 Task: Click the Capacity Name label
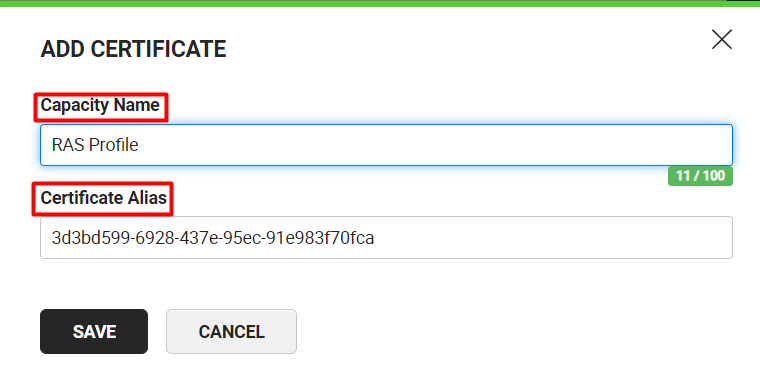tap(100, 105)
